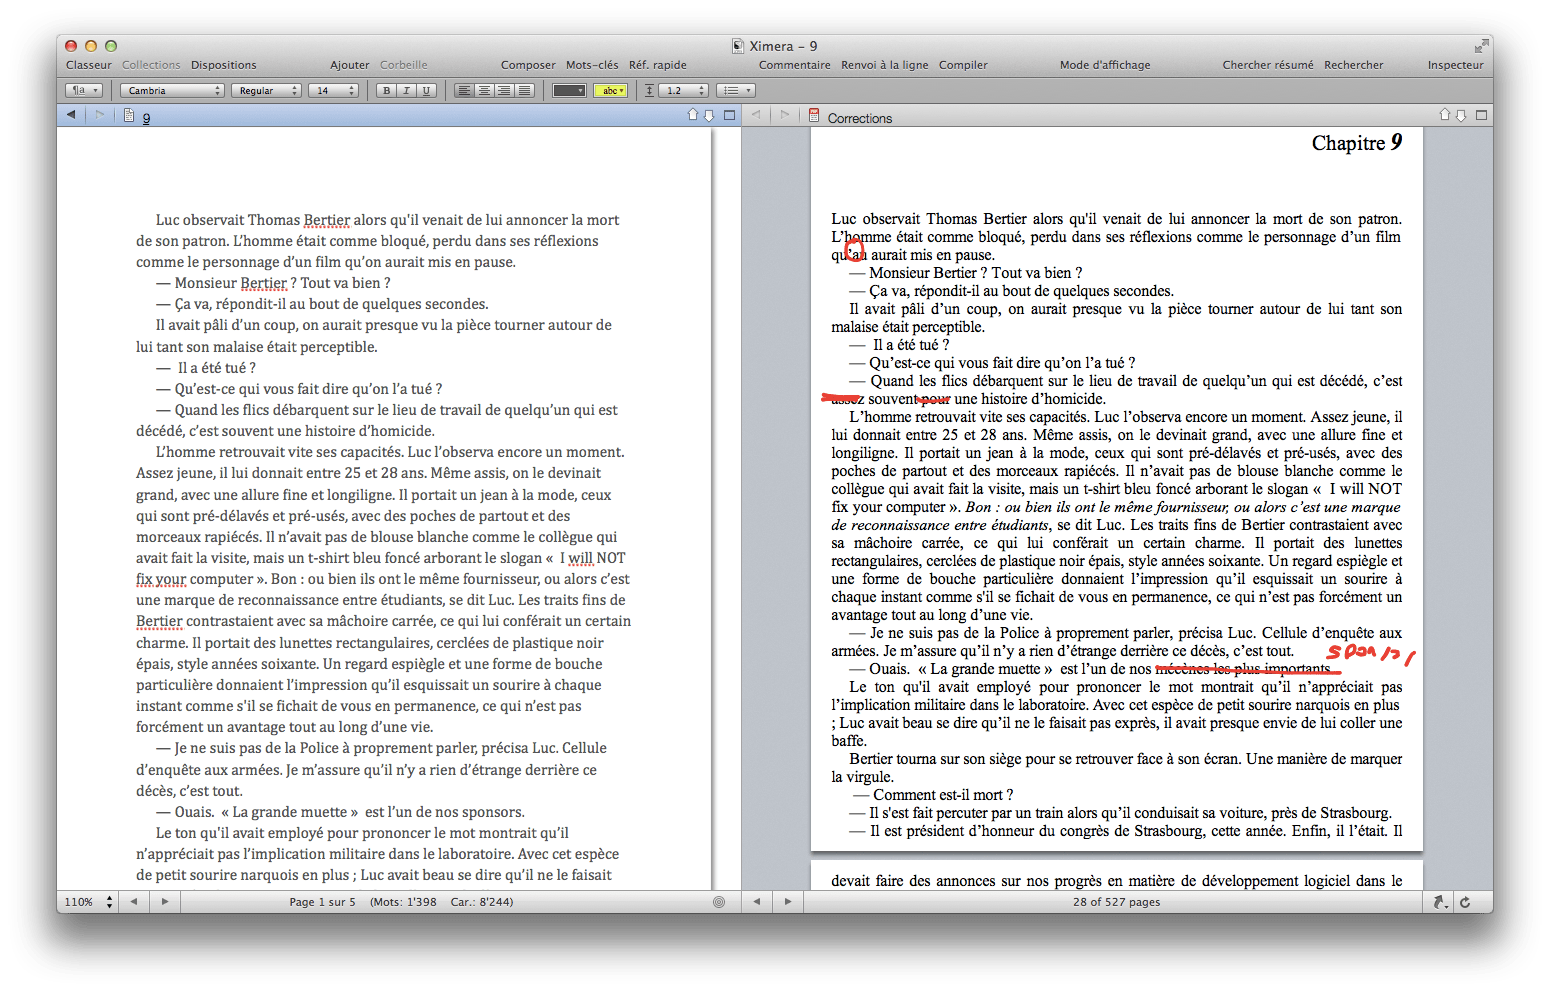1550x992 pixels.
Task: Click the justify text alignment icon
Action: pos(524,91)
